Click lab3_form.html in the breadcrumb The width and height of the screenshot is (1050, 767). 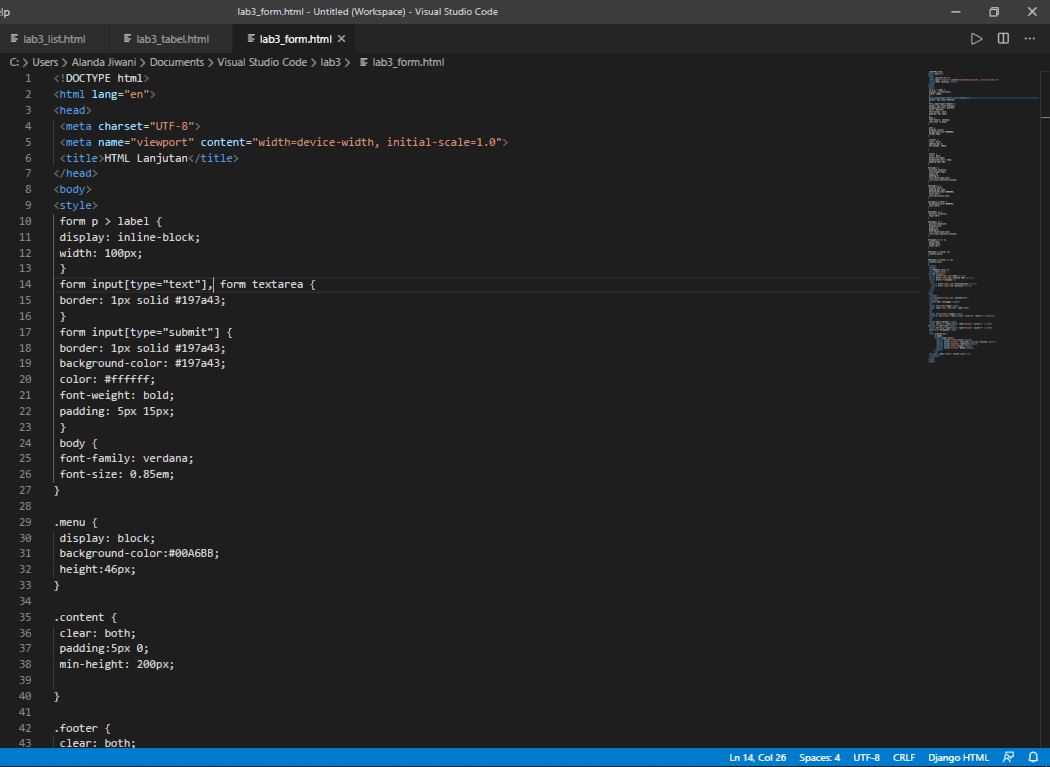[402, 62]
